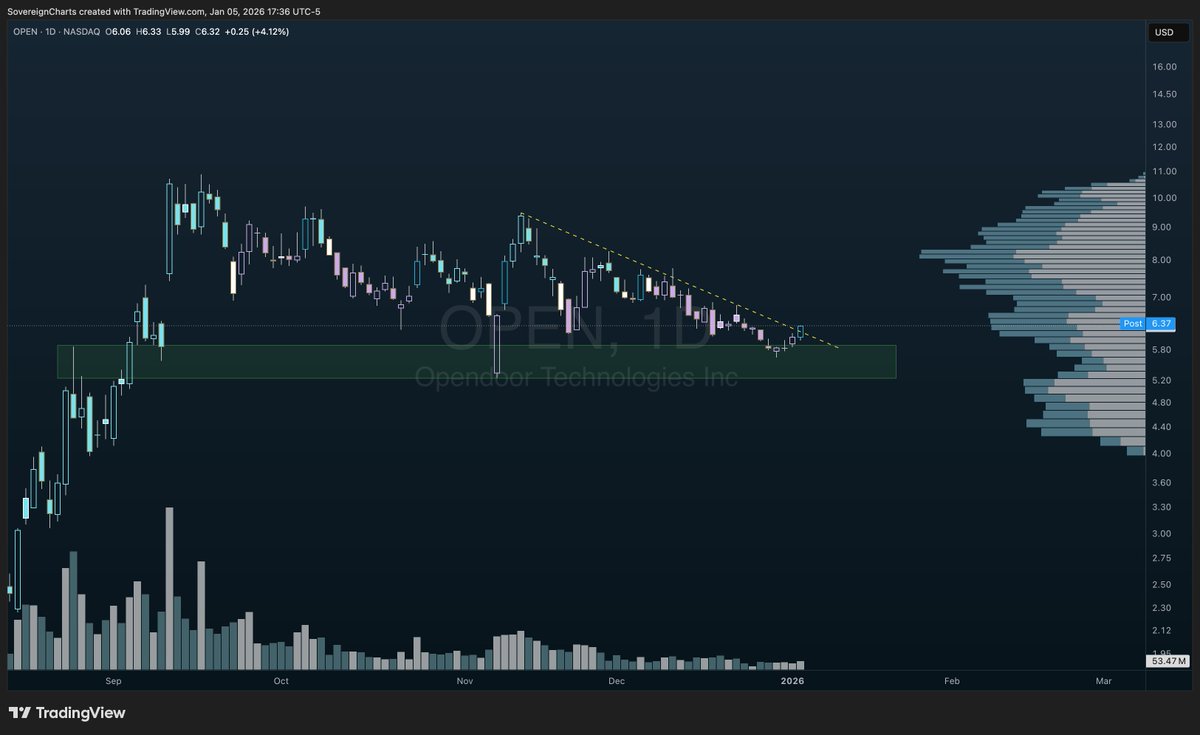
Task: Click the 12.00 price scale label
Action: [x=1163, y=147]
